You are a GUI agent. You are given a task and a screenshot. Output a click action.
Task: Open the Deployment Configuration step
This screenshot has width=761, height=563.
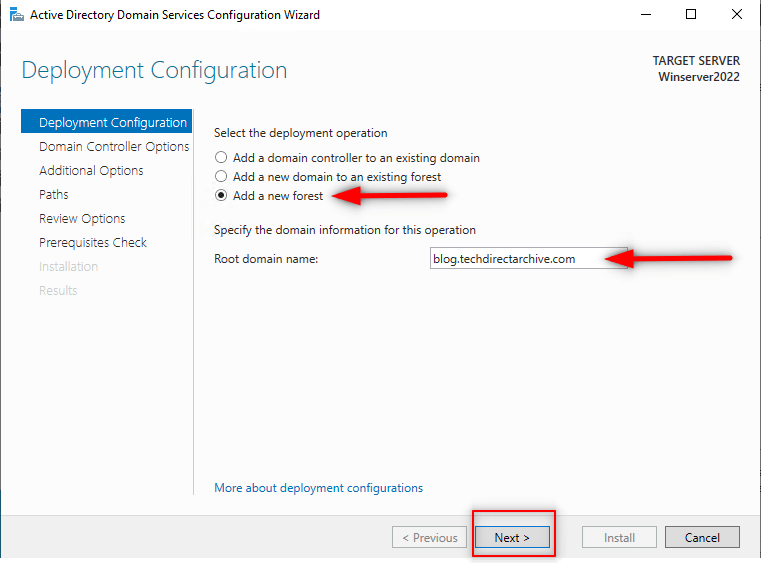point(112,123)
